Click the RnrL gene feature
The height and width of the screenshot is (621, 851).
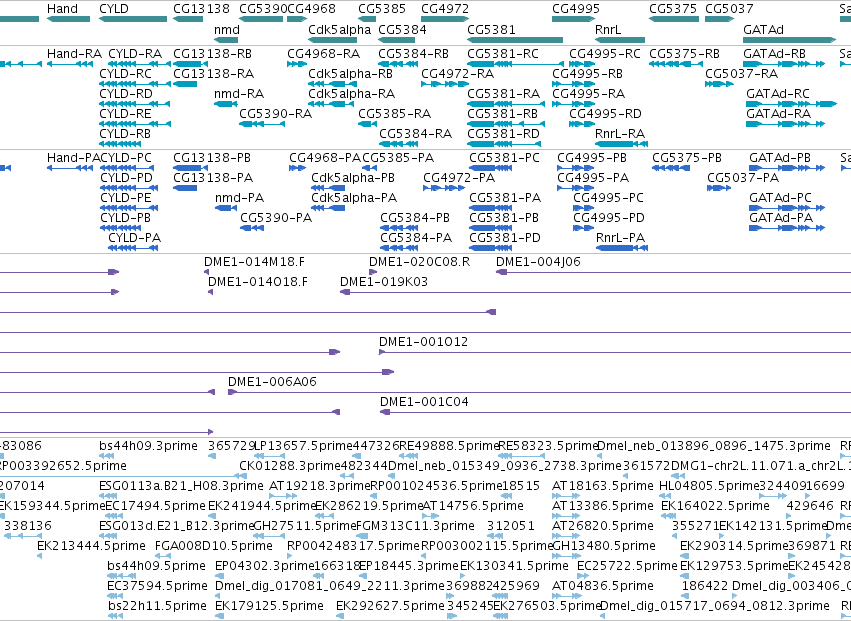(620, 40)
